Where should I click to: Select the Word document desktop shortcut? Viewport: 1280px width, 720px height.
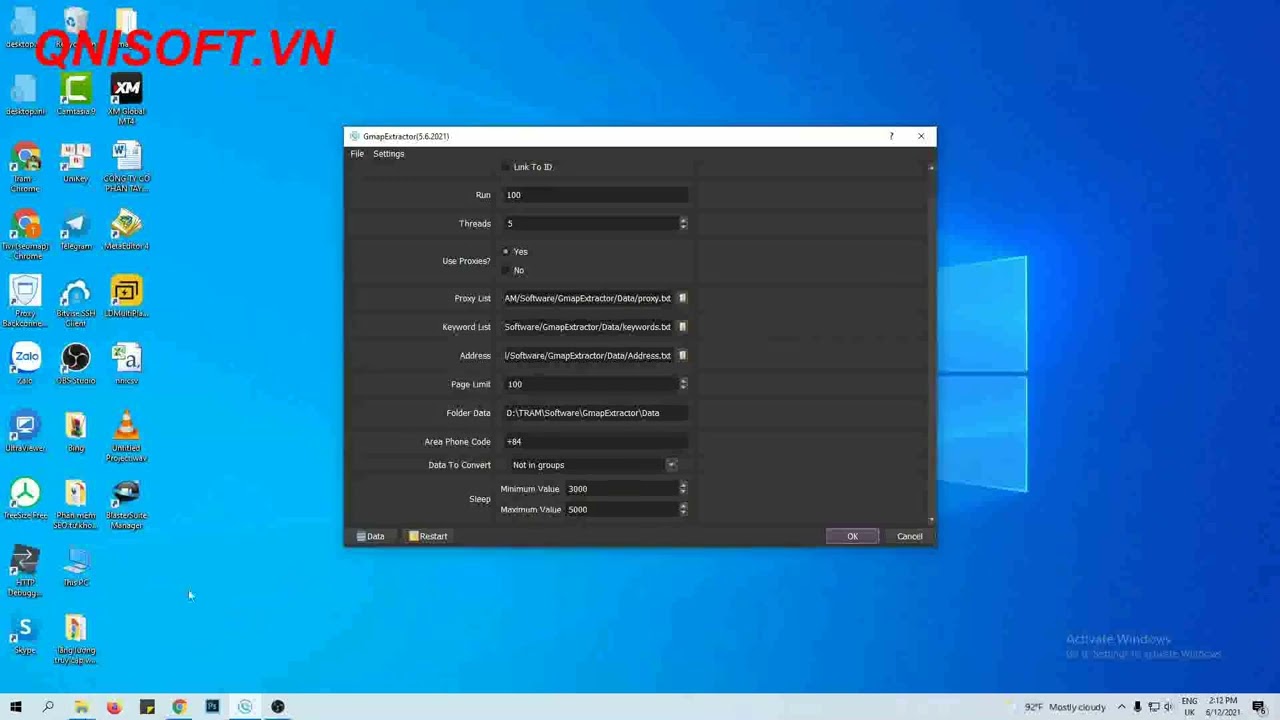[126, 167]
